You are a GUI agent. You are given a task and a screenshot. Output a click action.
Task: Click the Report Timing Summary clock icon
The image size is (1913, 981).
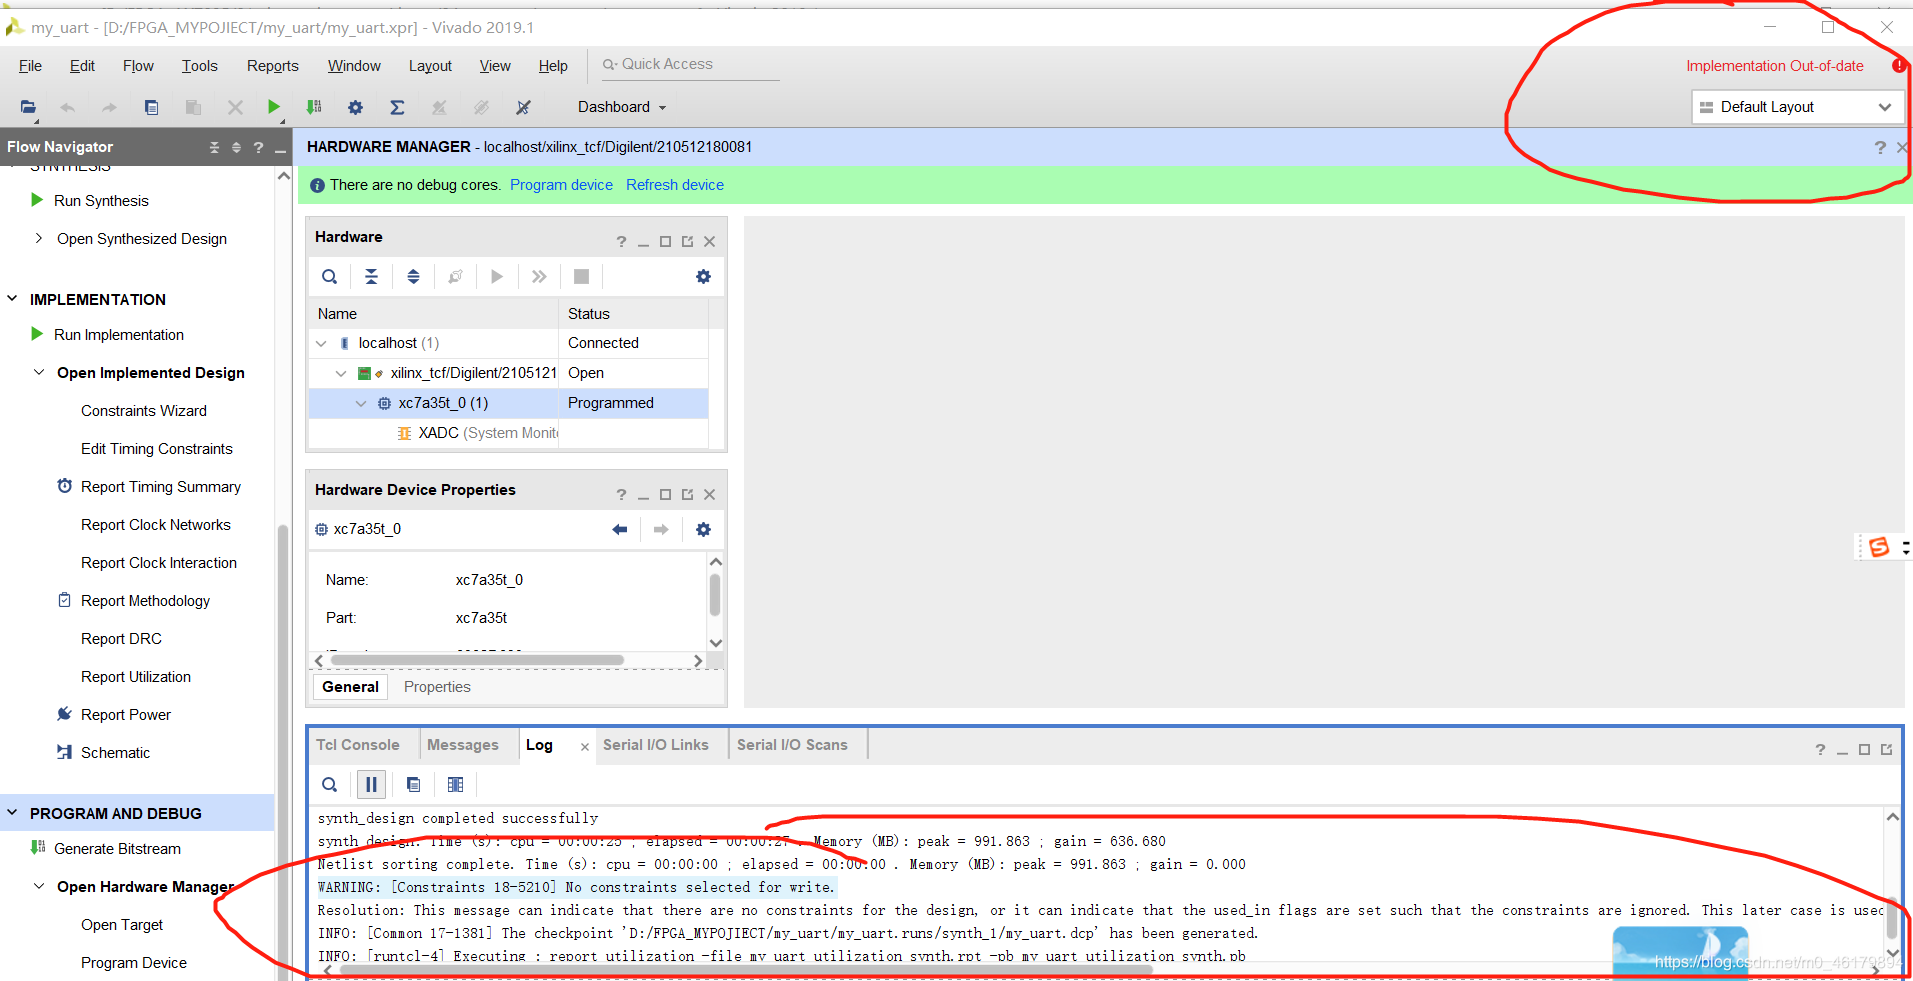[x=64, y=486]
